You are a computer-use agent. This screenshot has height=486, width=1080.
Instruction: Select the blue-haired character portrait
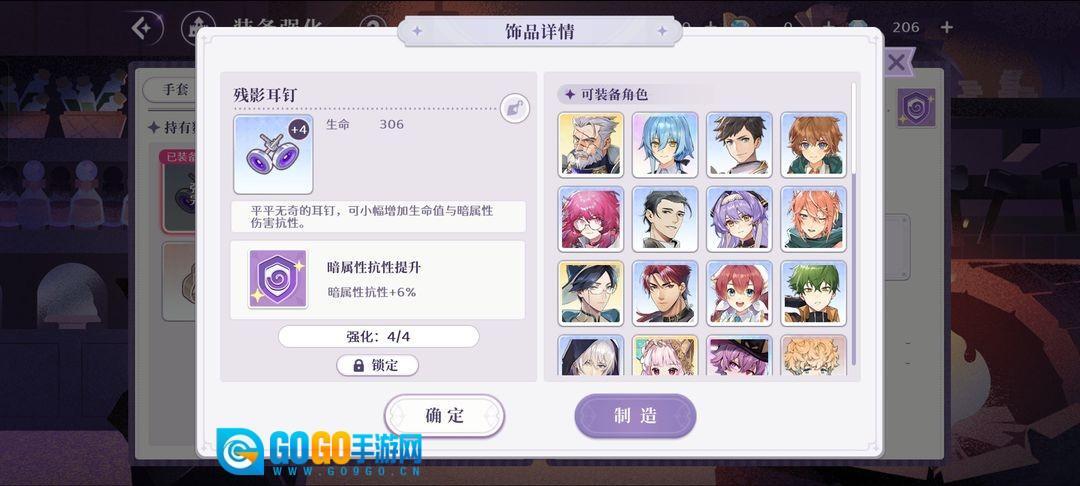pos(665,145)
